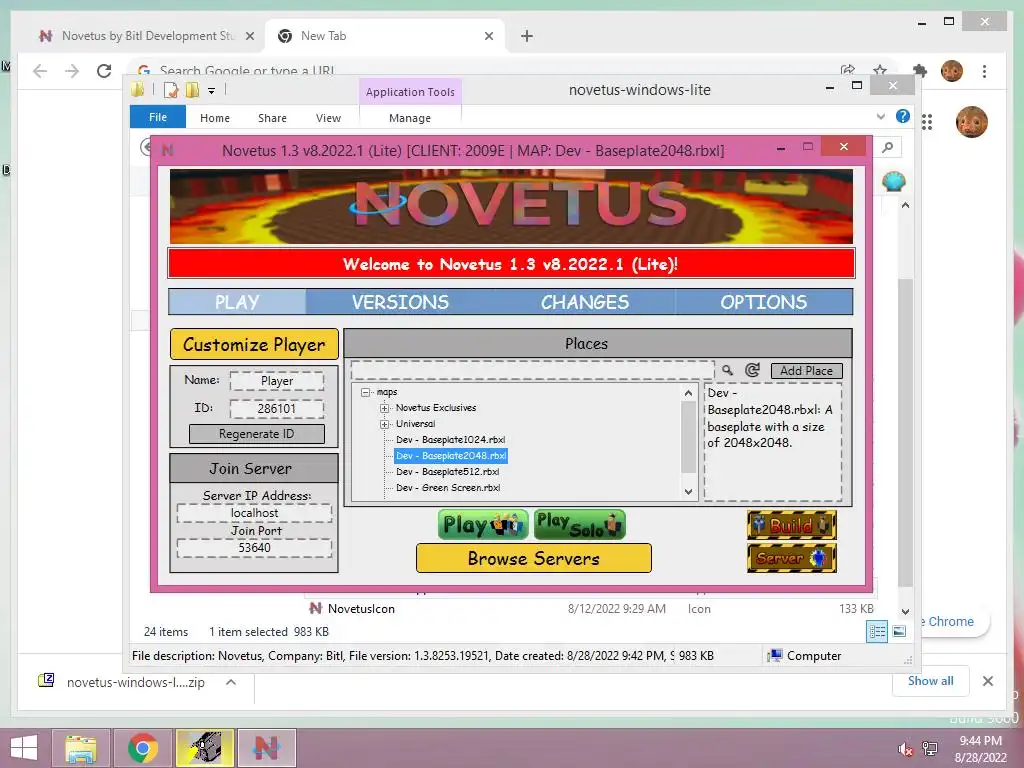Click the places search box
1024x768 pixels.
coord(532,370)
